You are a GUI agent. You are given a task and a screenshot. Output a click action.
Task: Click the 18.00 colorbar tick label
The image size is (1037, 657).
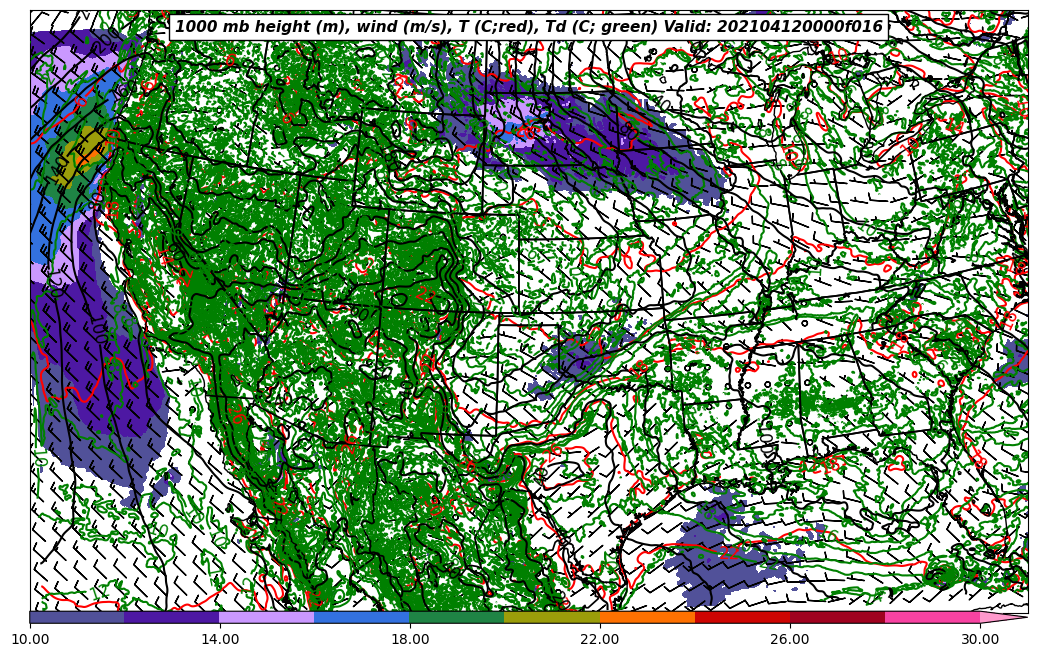(x=410, y=638)
